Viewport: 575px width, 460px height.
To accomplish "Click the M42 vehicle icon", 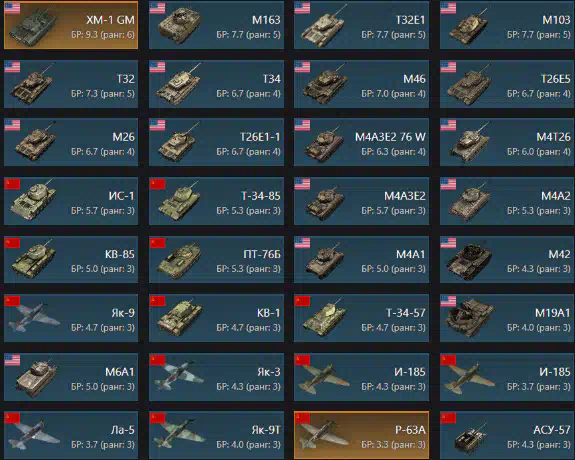I will pyautogui.click(x=469, y=261).
